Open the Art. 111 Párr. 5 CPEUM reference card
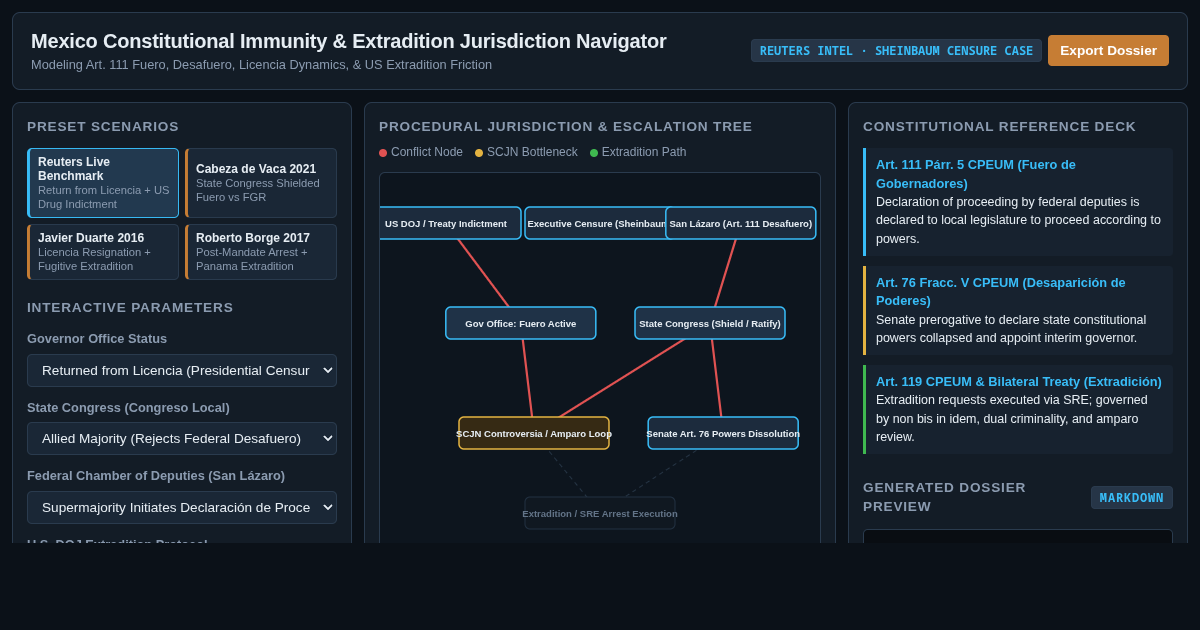1200x630 pixels. point(1018,202)
